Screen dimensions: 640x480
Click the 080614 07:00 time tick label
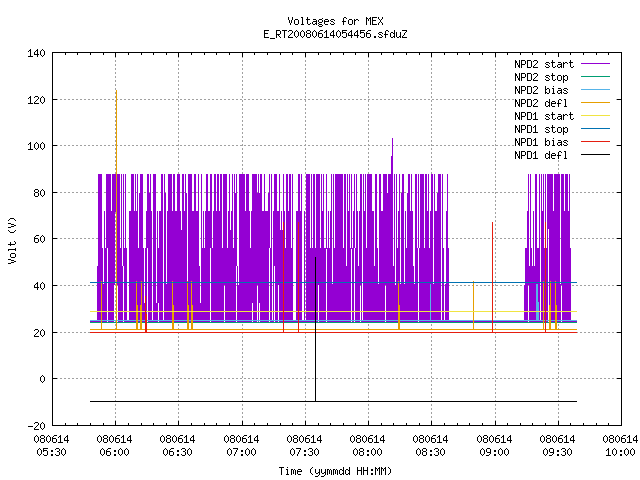coord(241,446)
